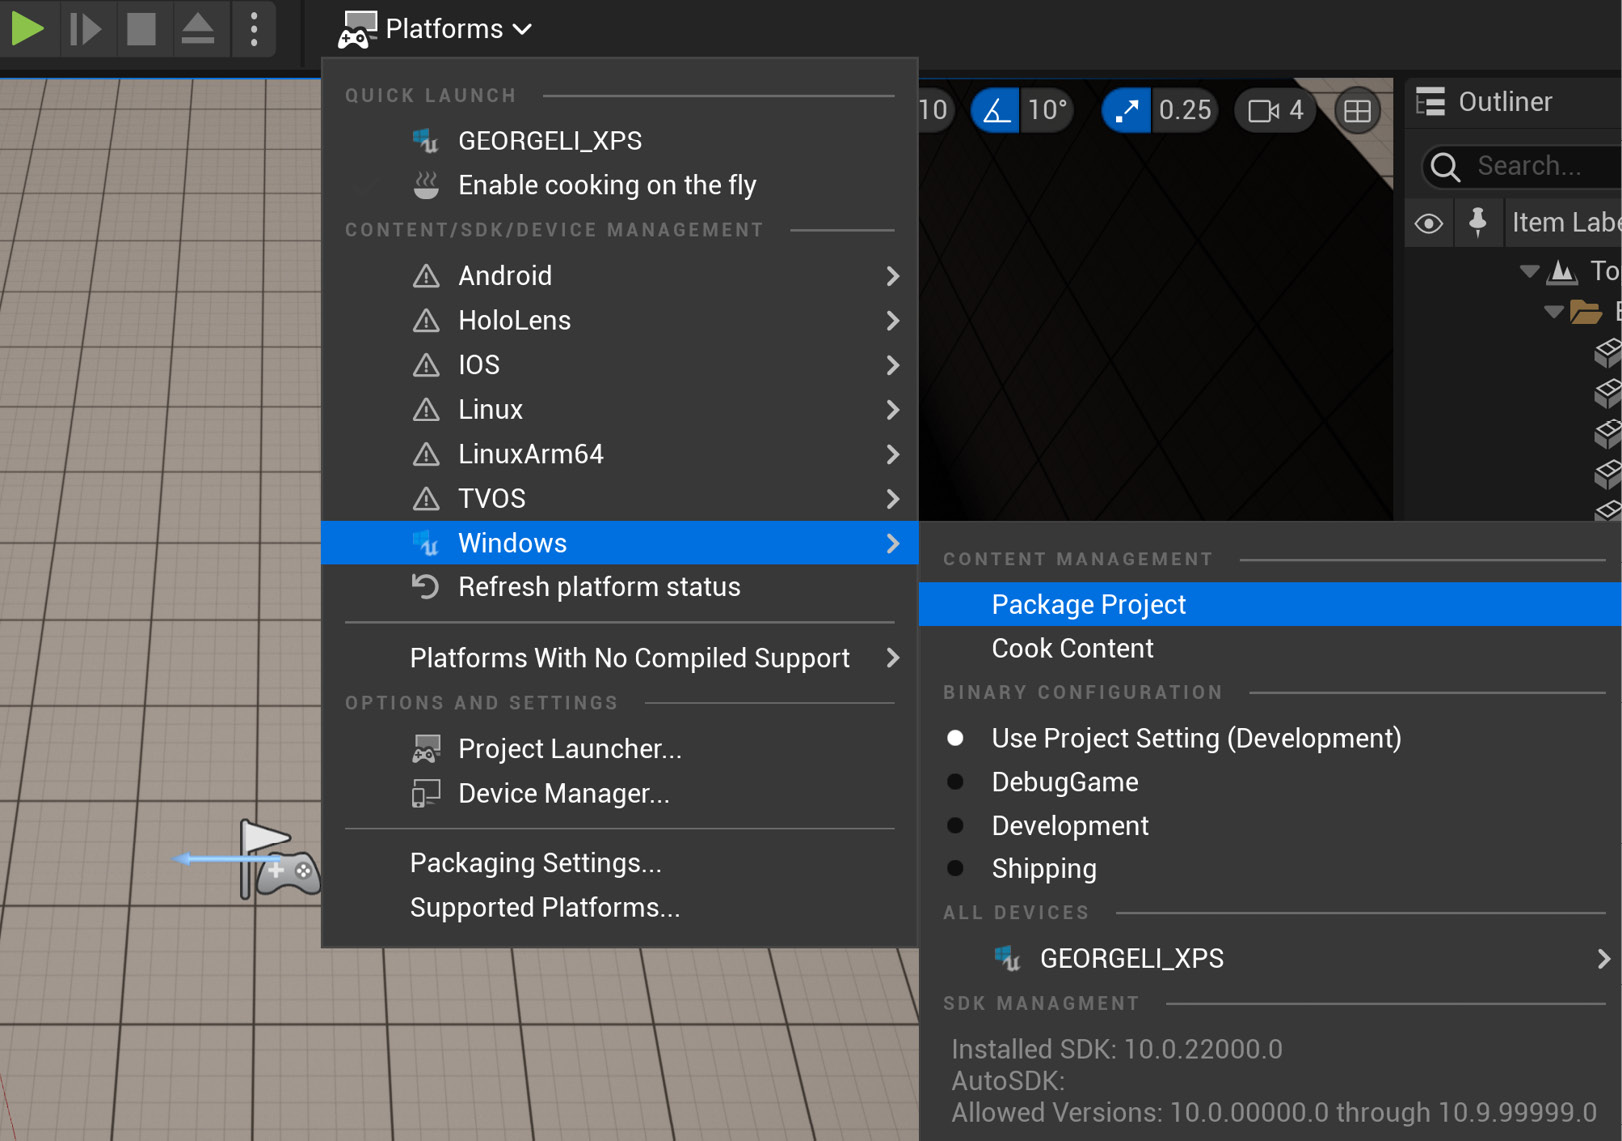Click the Outliner panel icon
Screen dimensions: 1622x1141
point(1431,102)
